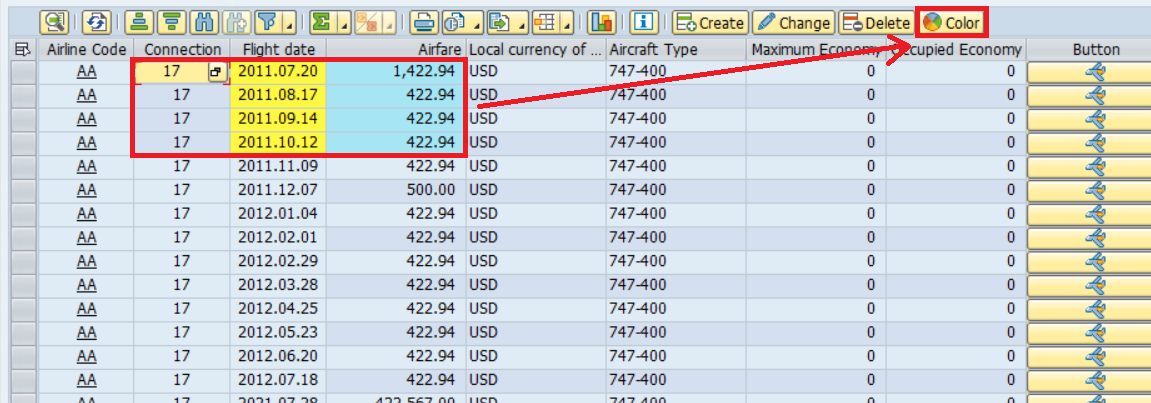
Task: Sort the list in ascending order
Action: coord(138,23)
